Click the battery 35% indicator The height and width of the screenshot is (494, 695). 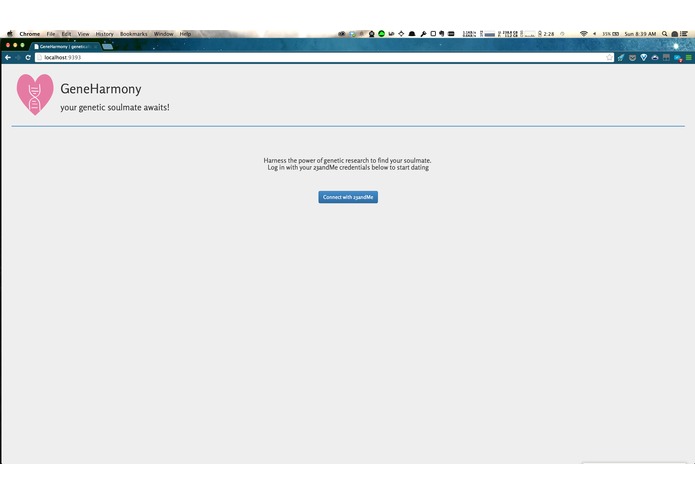coord(610,34)
